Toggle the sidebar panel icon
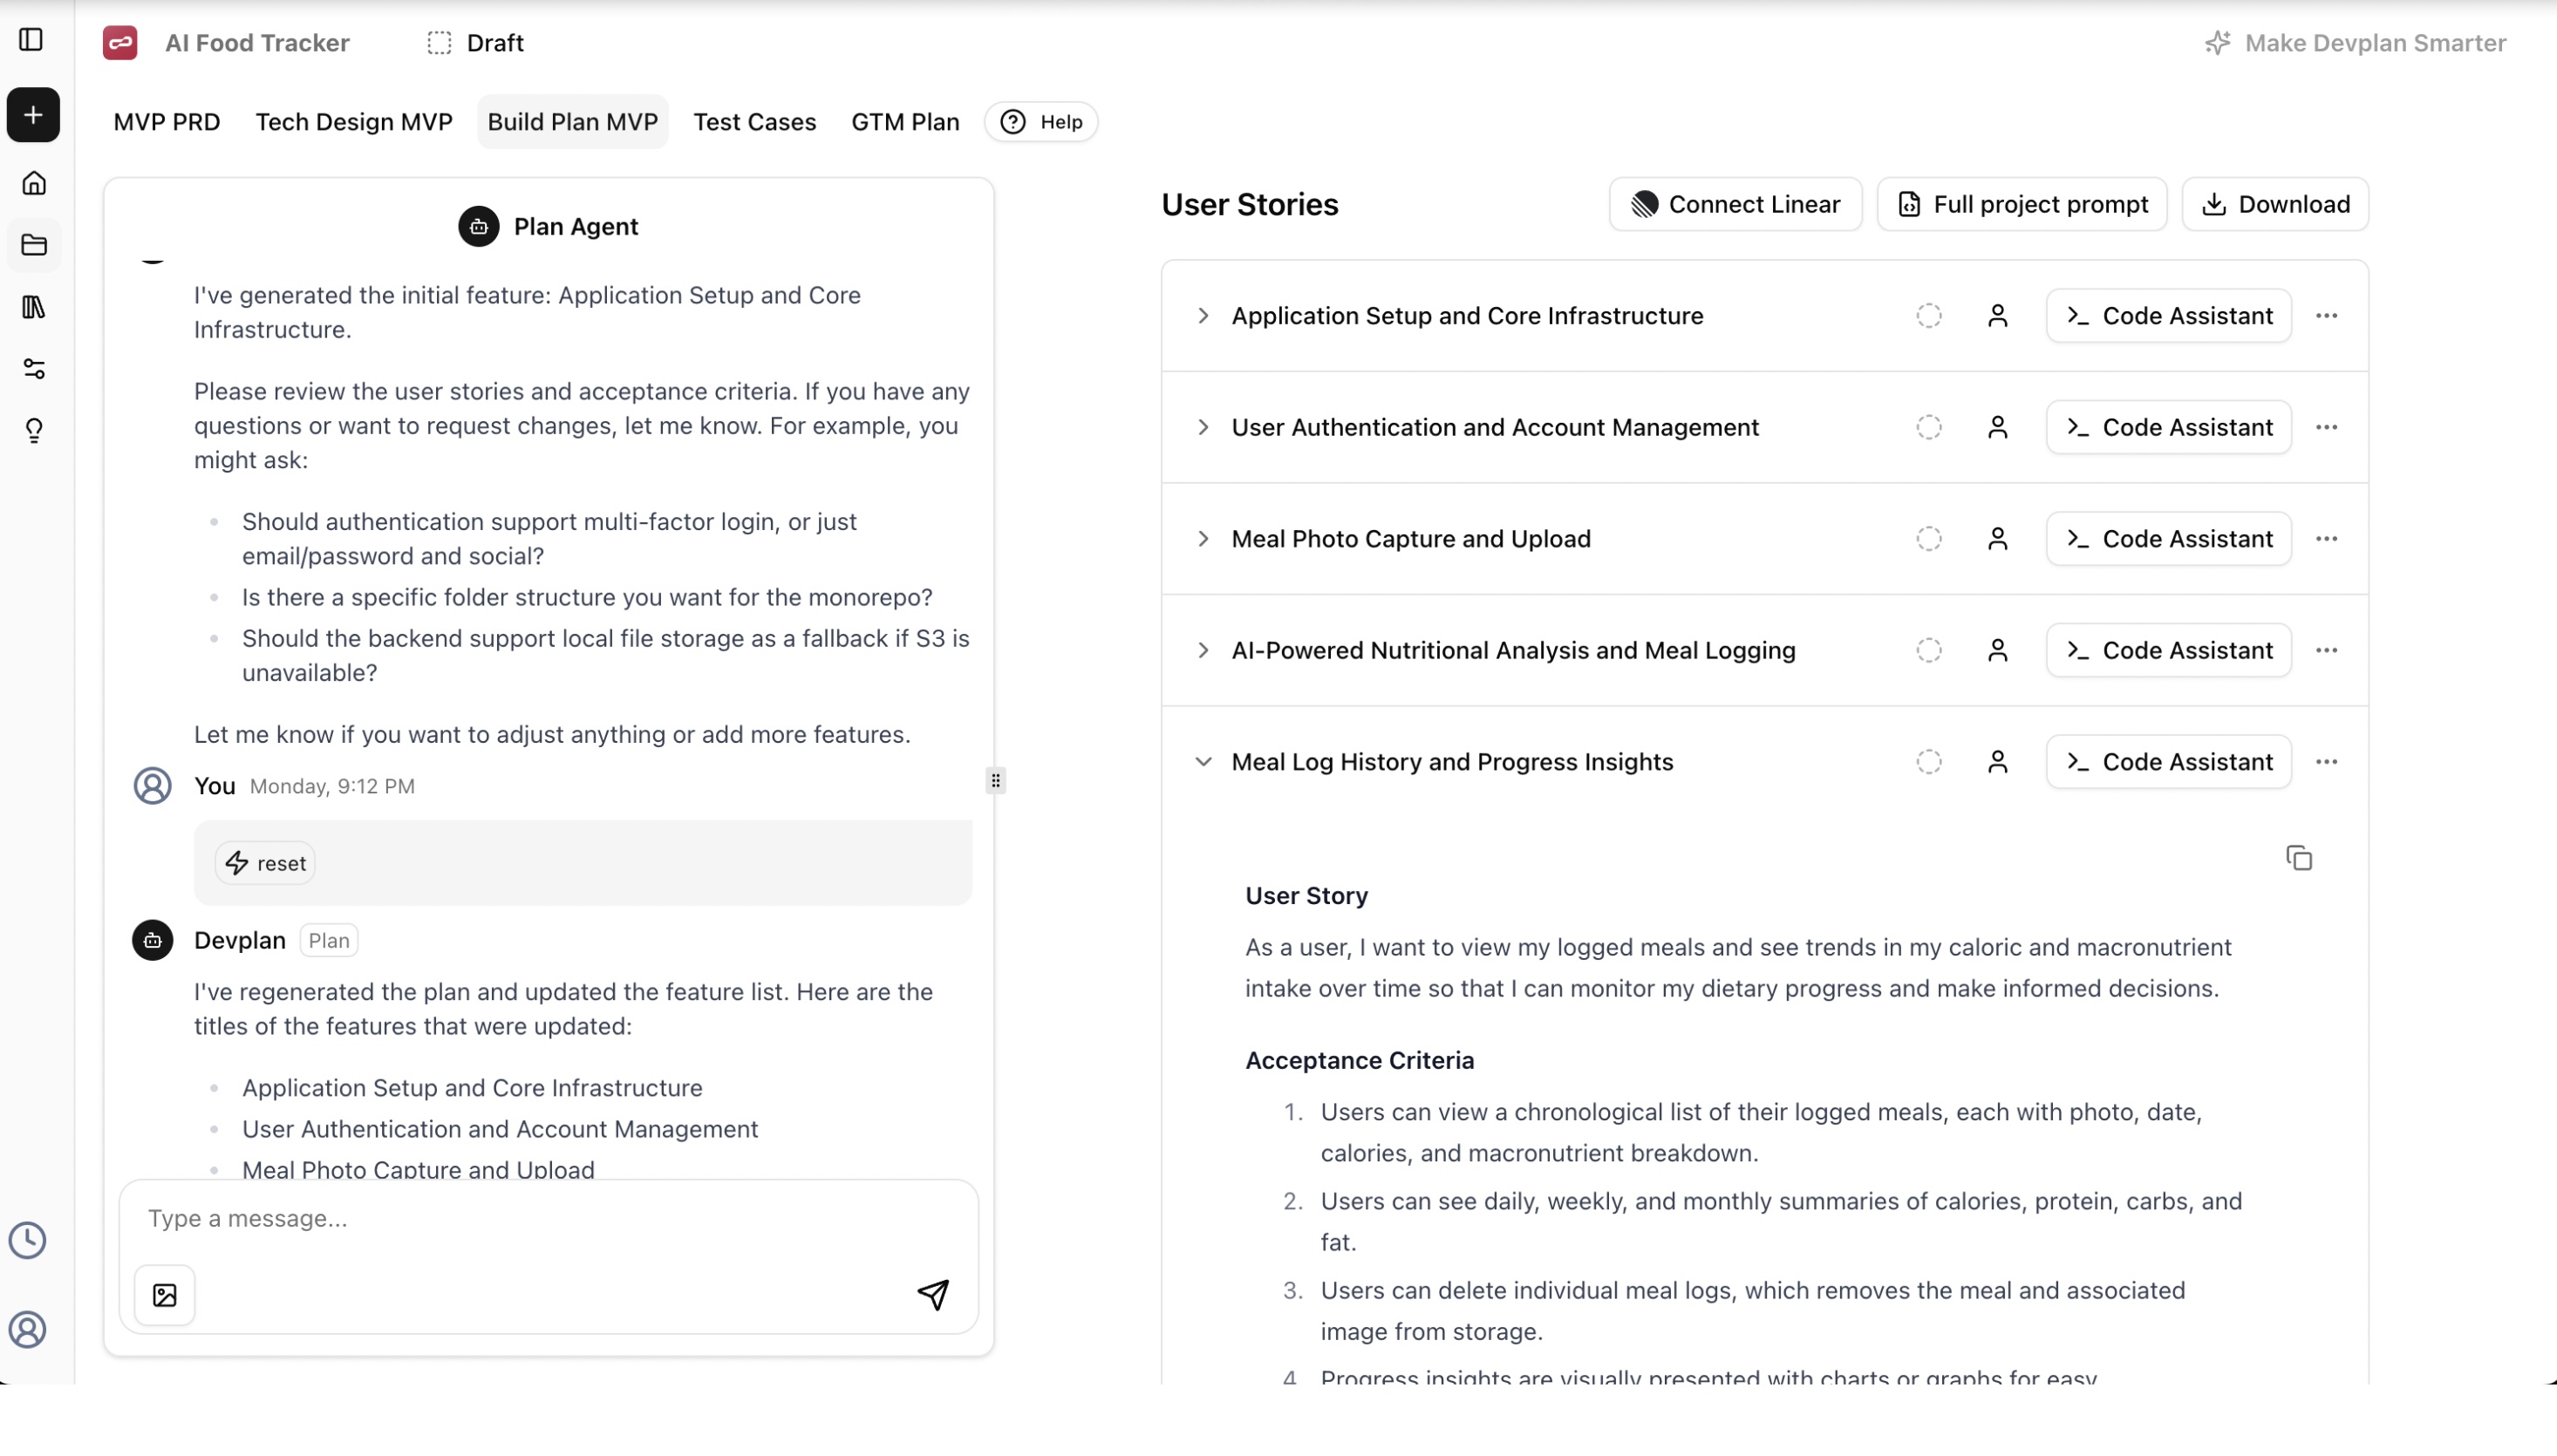The image size is (2557, 1456). coord(32,40)
